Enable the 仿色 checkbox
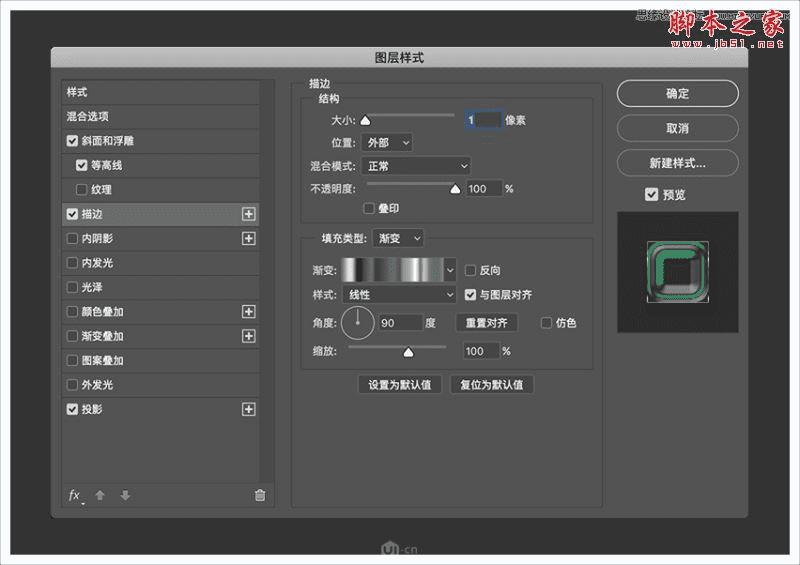The width and height of the screenshot is (800, 565). click(546, 323)
